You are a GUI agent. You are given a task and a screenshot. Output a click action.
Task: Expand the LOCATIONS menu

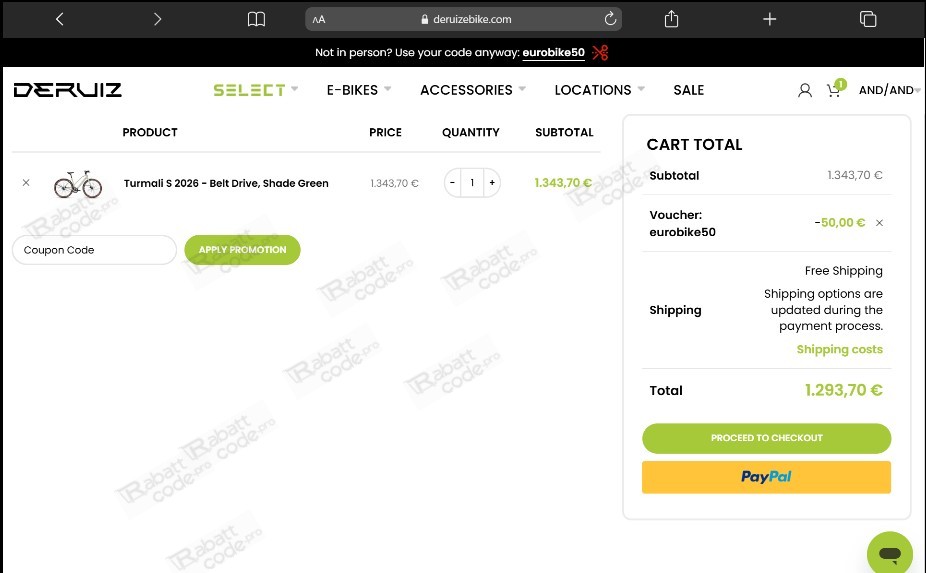coord(599,90)
